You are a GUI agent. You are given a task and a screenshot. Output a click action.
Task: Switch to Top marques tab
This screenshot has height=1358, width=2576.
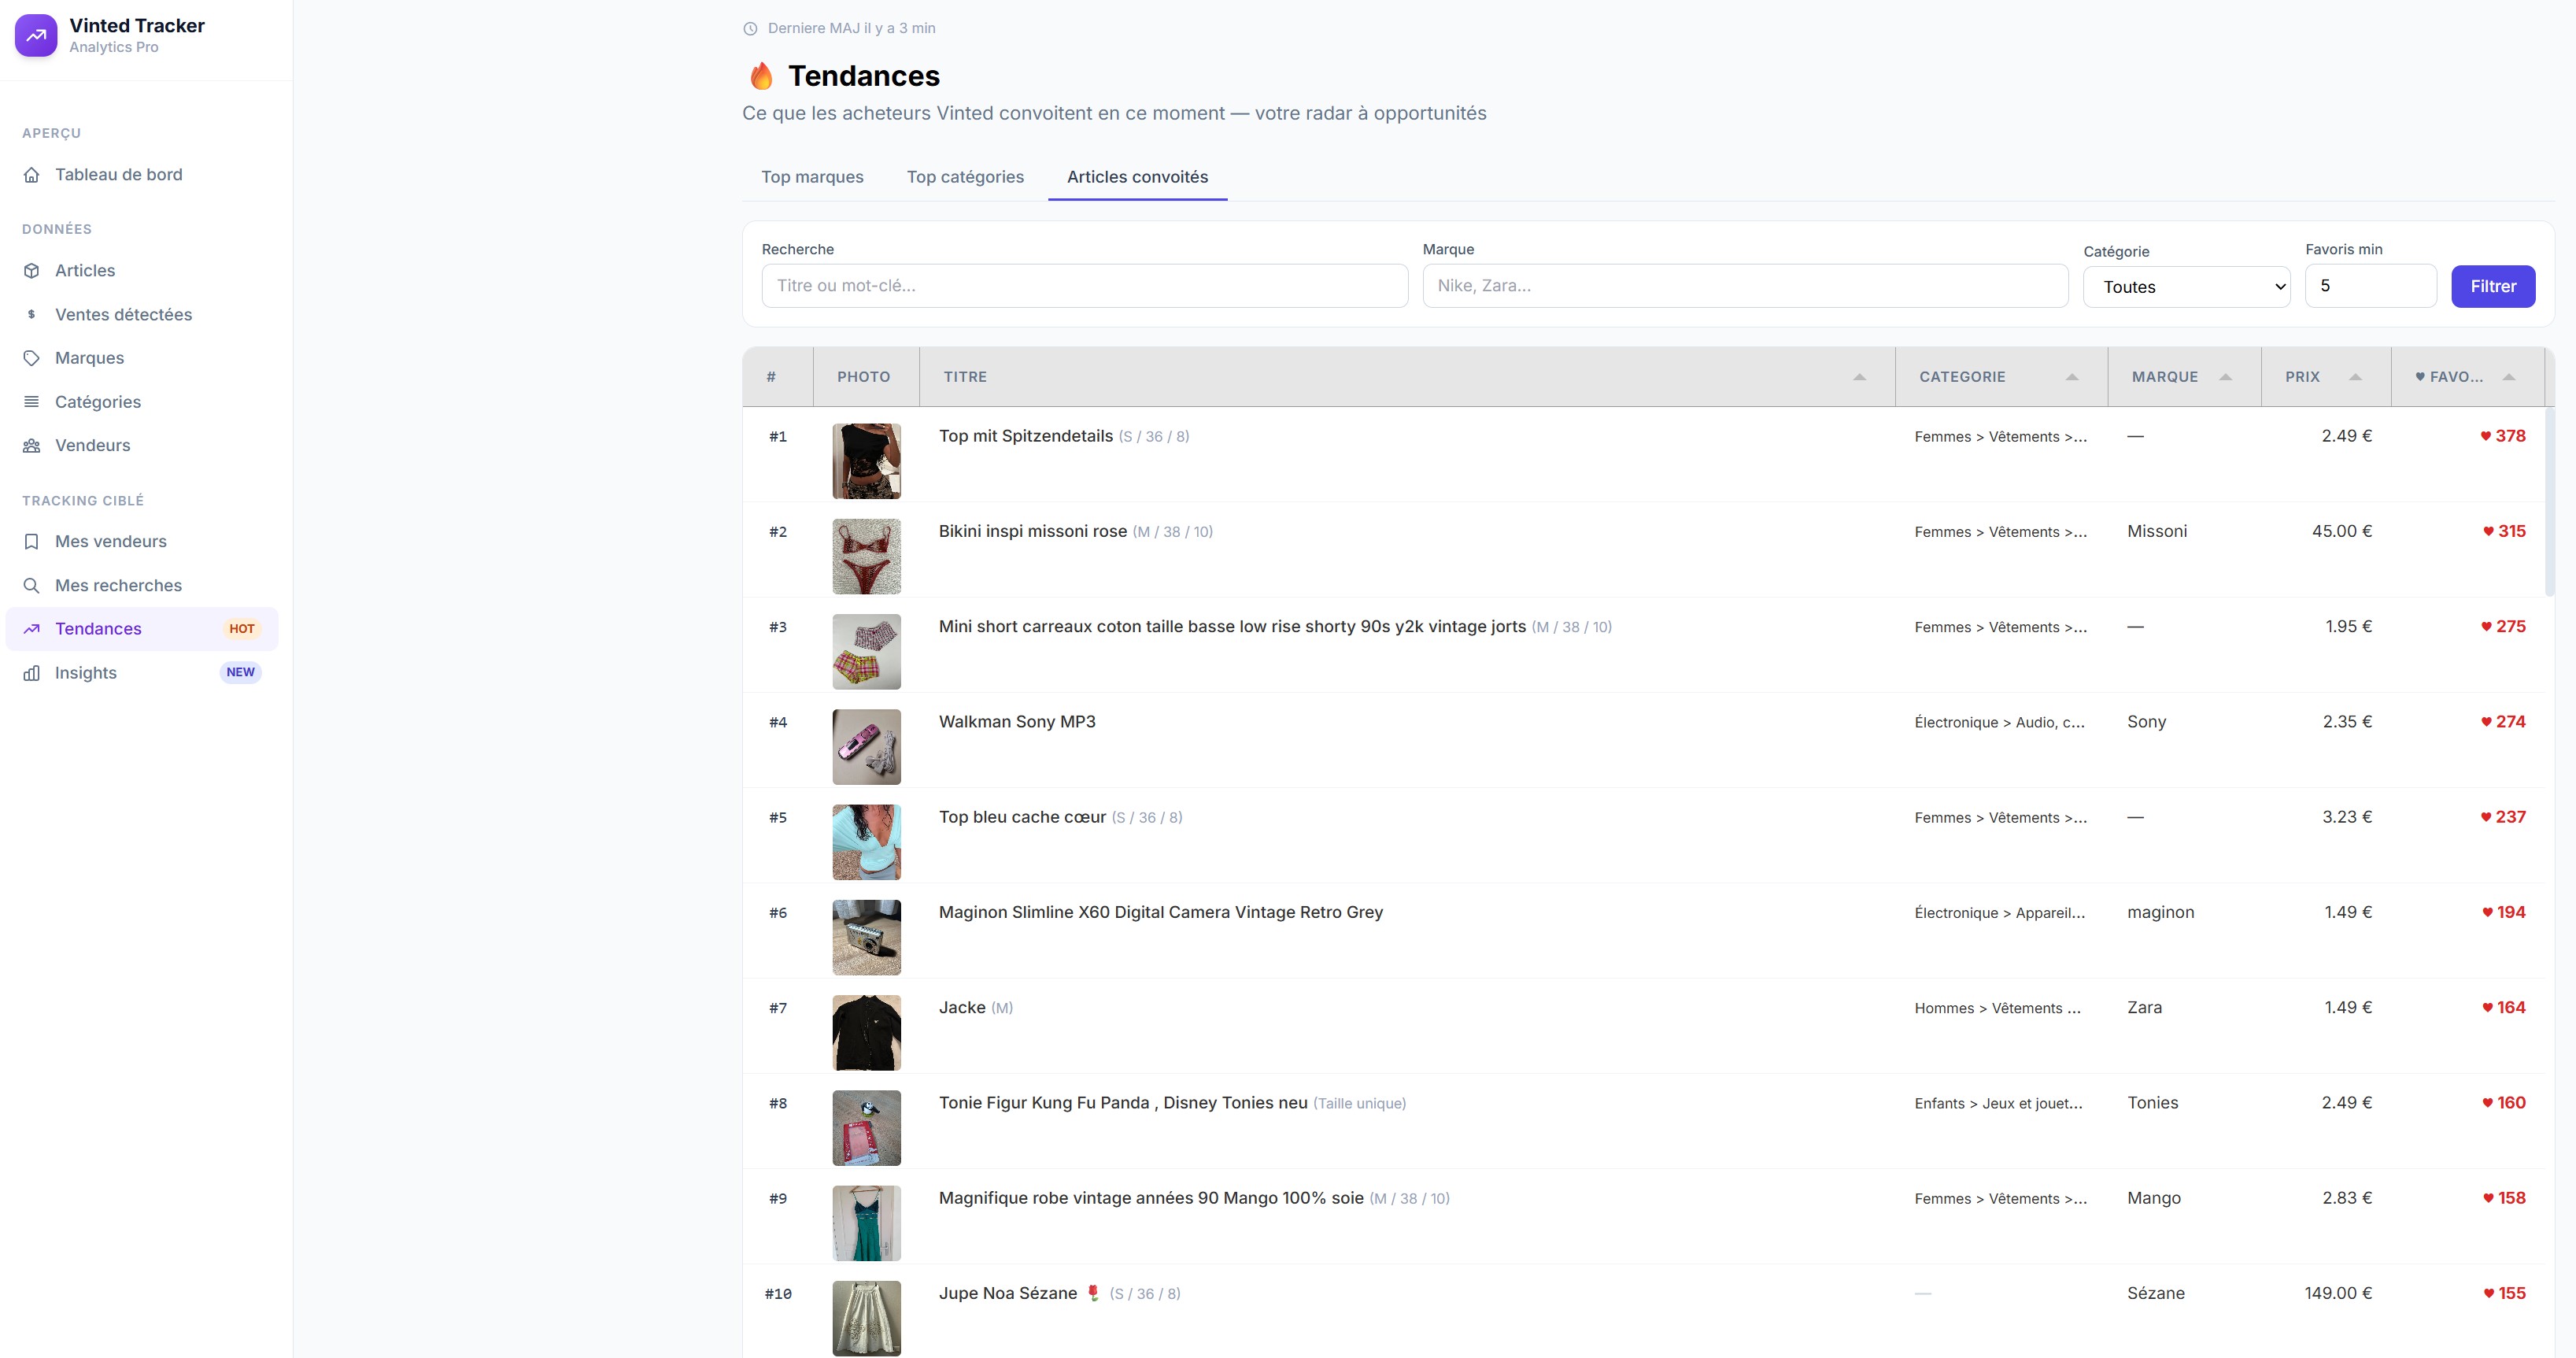812,177
